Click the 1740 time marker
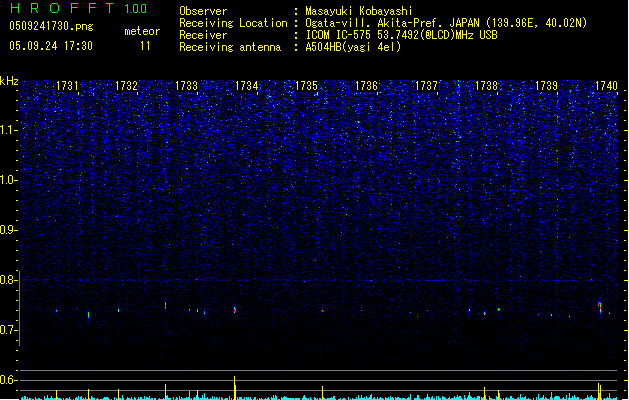629x400 pixels. pyautogui.click(x=606, y=86)
